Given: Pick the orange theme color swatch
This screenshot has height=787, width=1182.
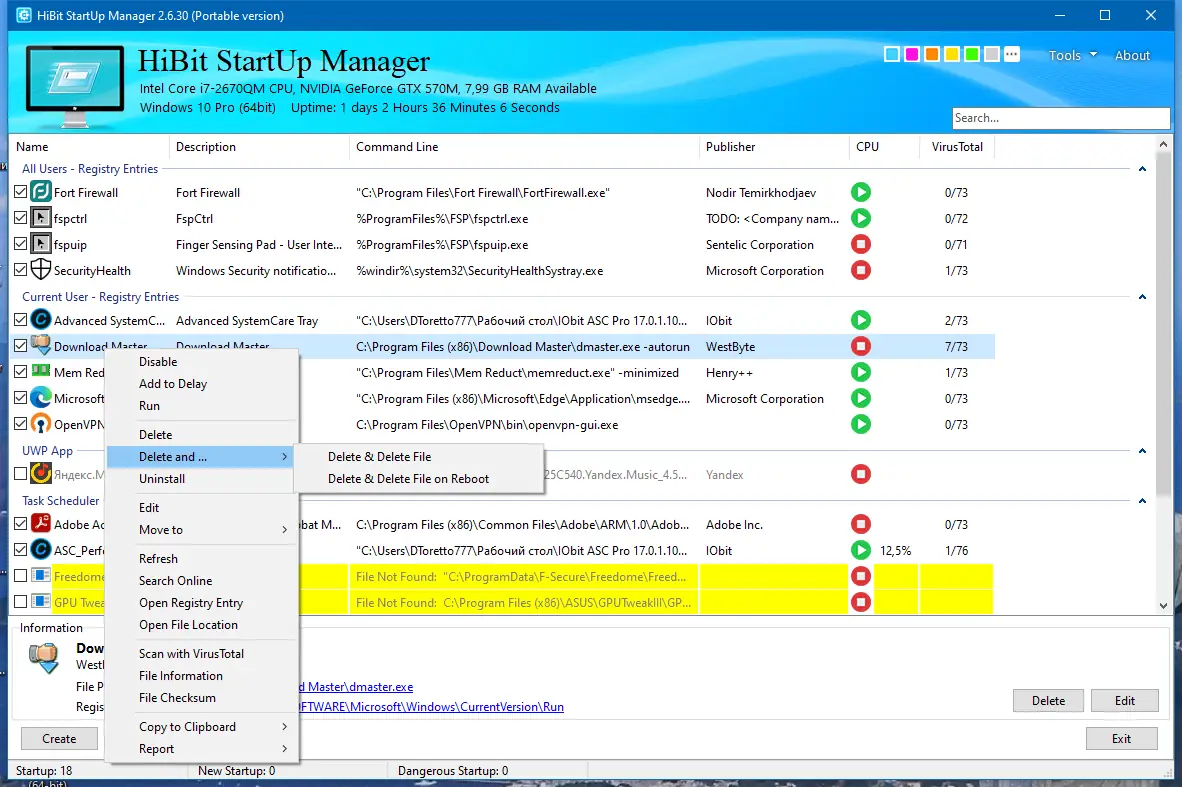Looking at the screenshot, I should click(932, 54).
